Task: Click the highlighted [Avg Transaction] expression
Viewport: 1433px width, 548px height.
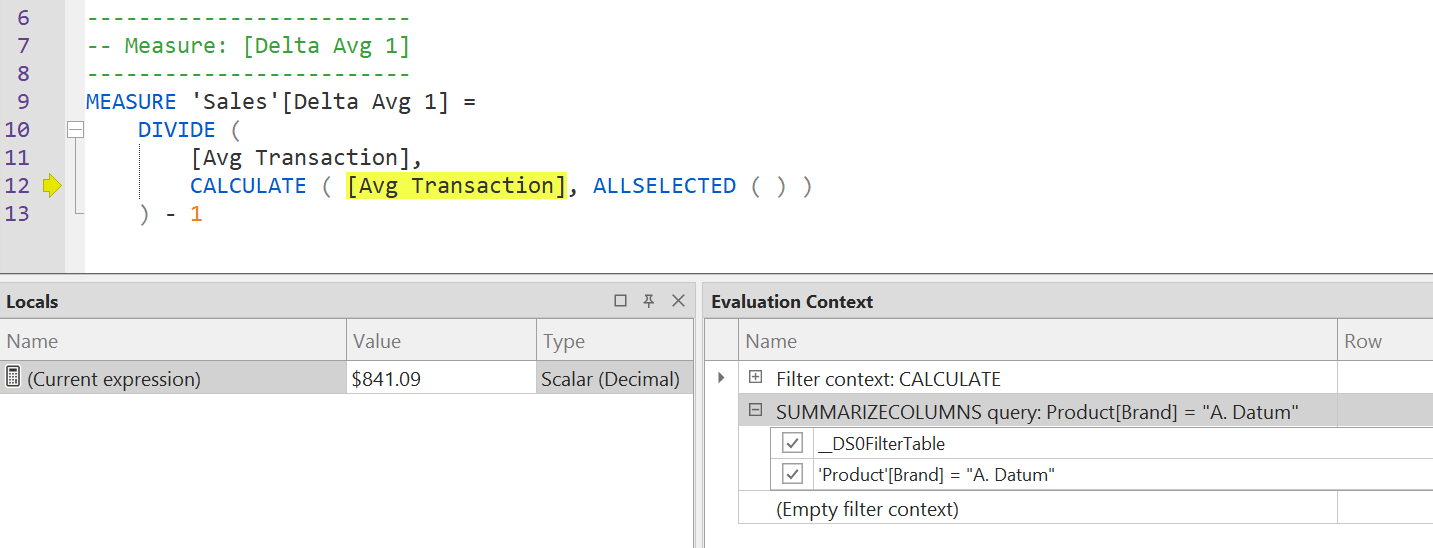Action: pyautogui.click(x=456, y=186)
